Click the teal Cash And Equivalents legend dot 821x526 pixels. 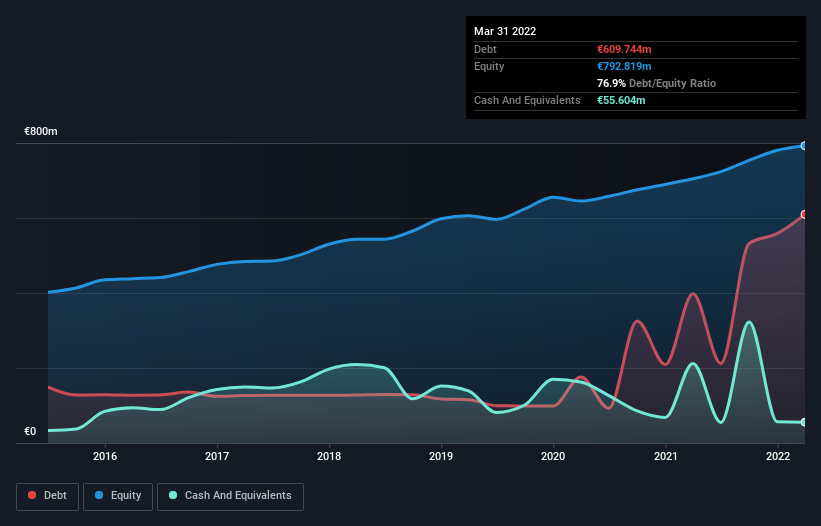point(173,495)
